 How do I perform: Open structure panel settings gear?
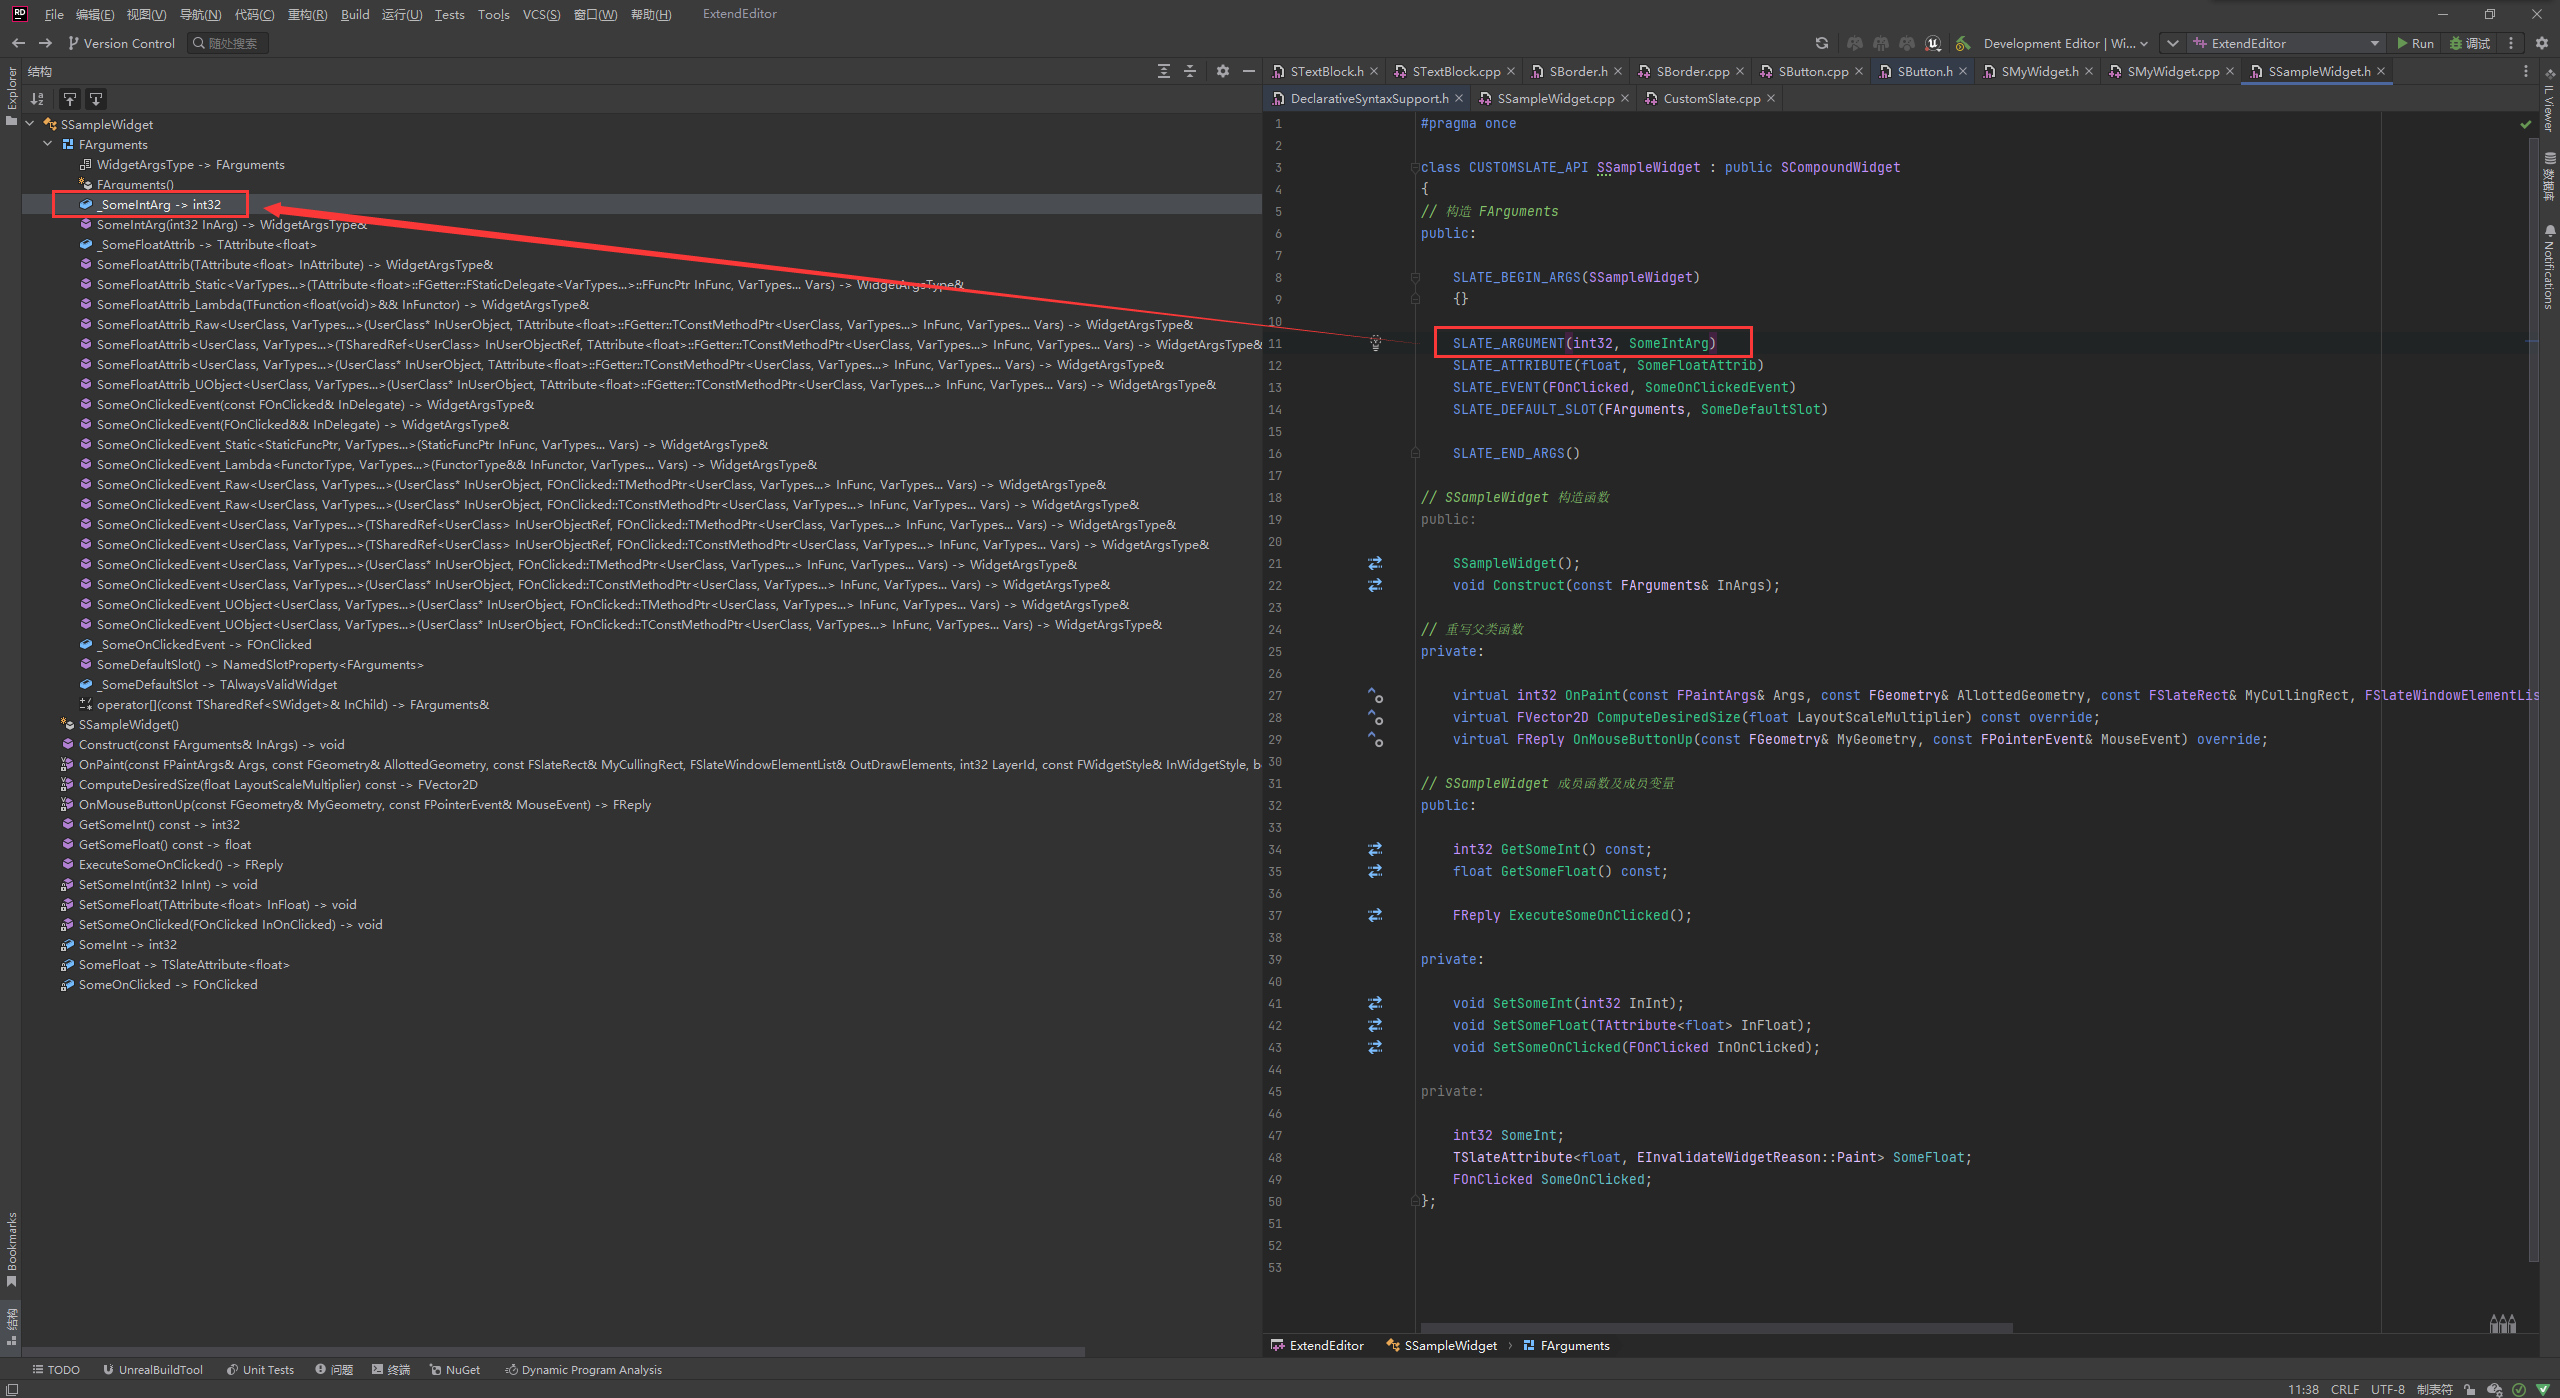(1222, 71)
